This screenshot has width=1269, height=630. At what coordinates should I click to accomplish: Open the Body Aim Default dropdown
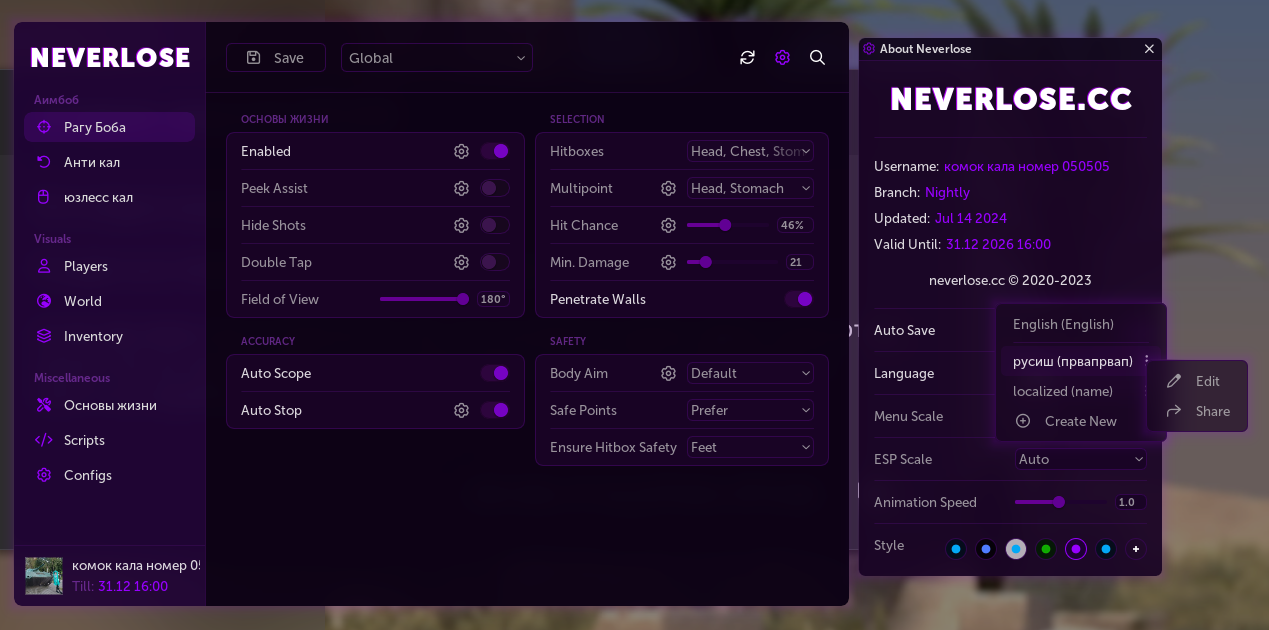[750, 373]
